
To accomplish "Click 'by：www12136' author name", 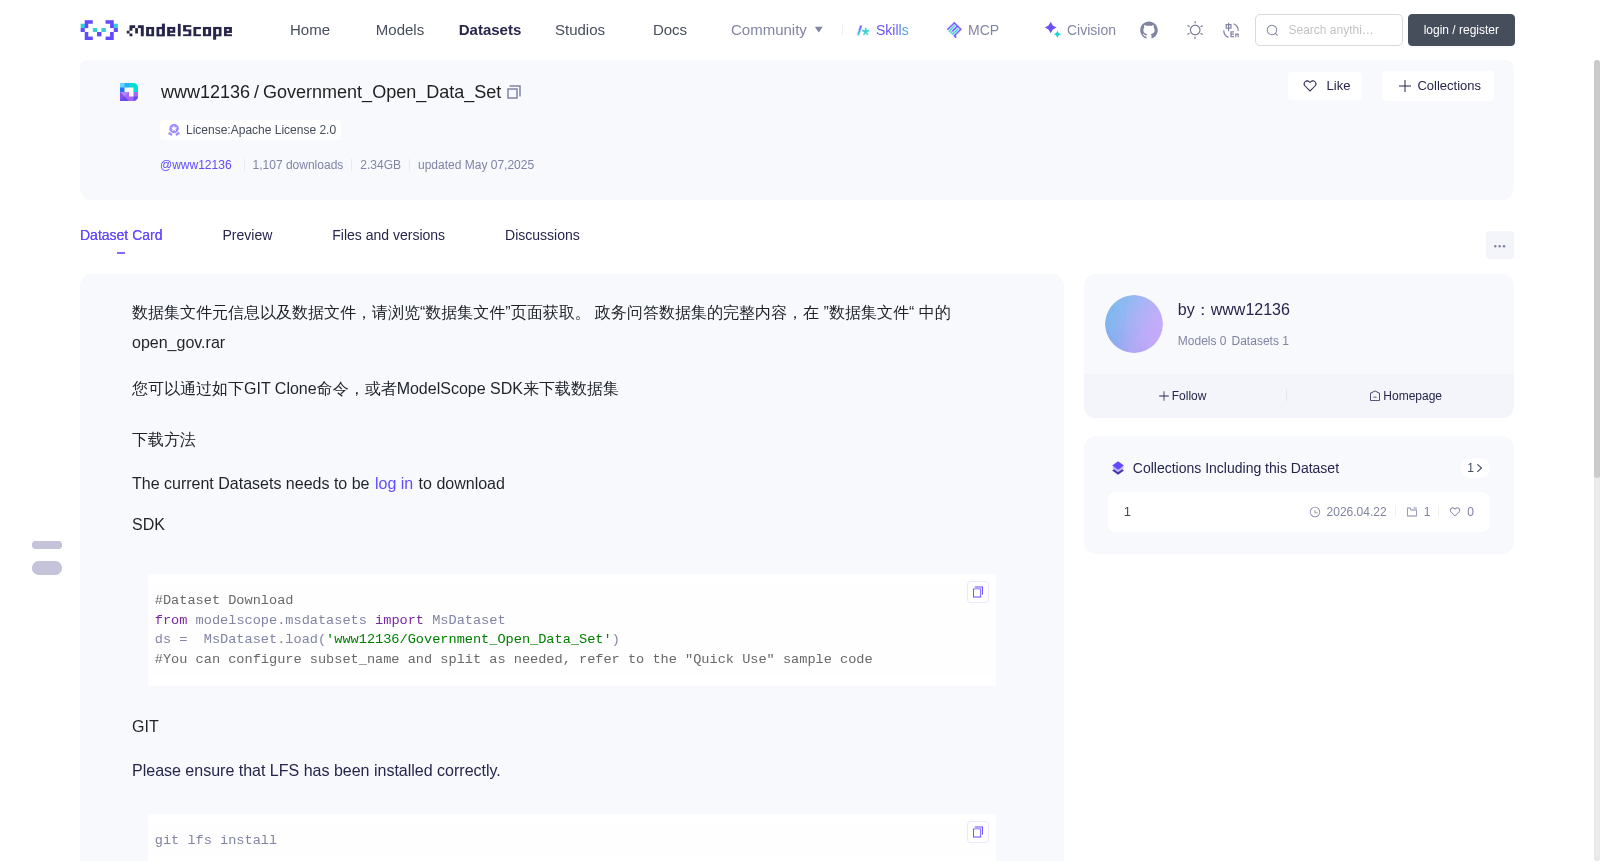I will point(1234,310).
